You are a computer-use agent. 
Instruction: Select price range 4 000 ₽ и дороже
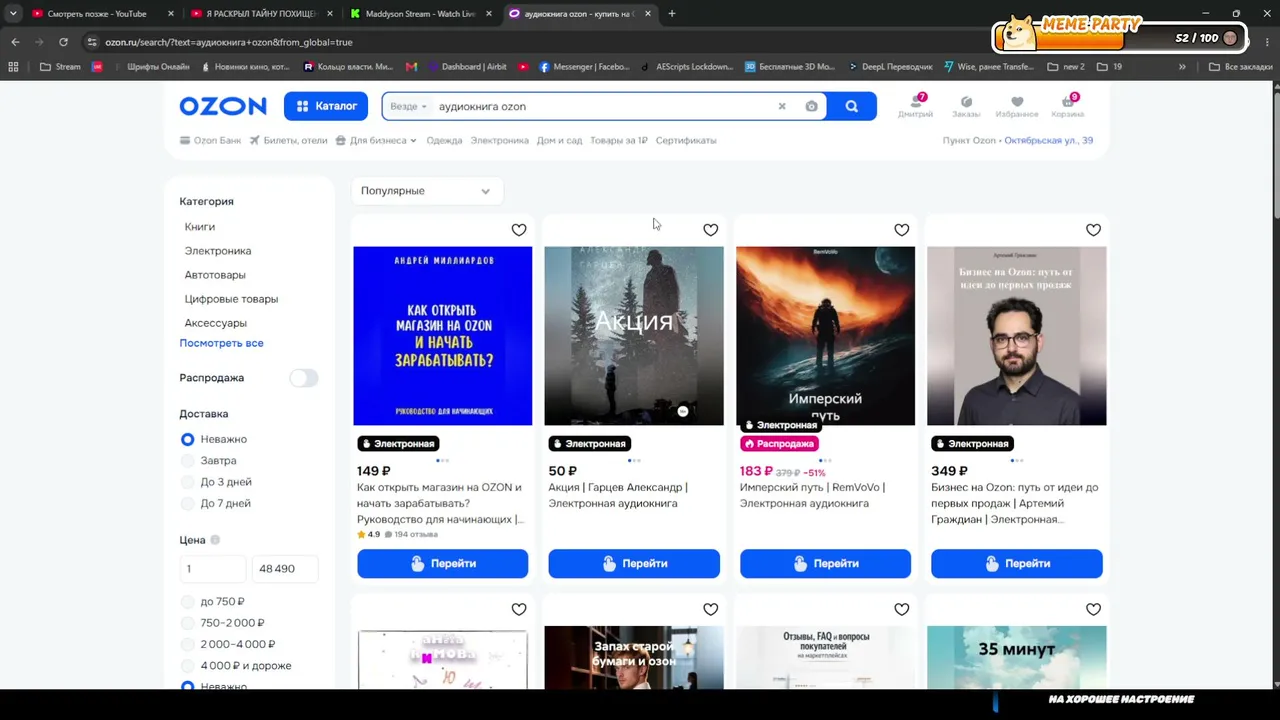point(187,666)
